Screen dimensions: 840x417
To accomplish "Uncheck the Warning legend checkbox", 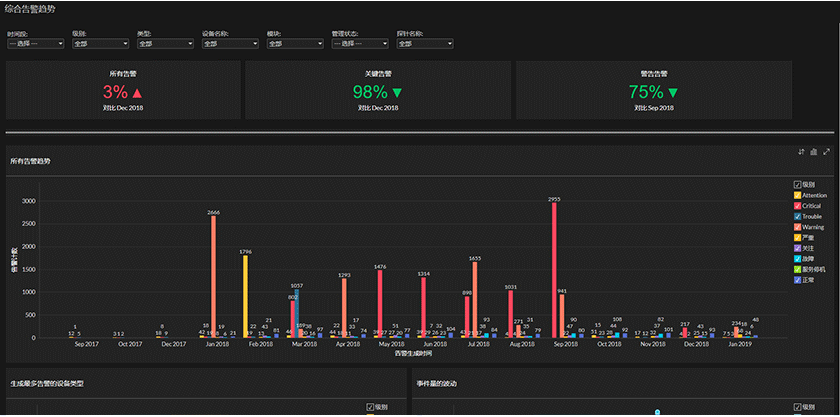I will point(797,227).
